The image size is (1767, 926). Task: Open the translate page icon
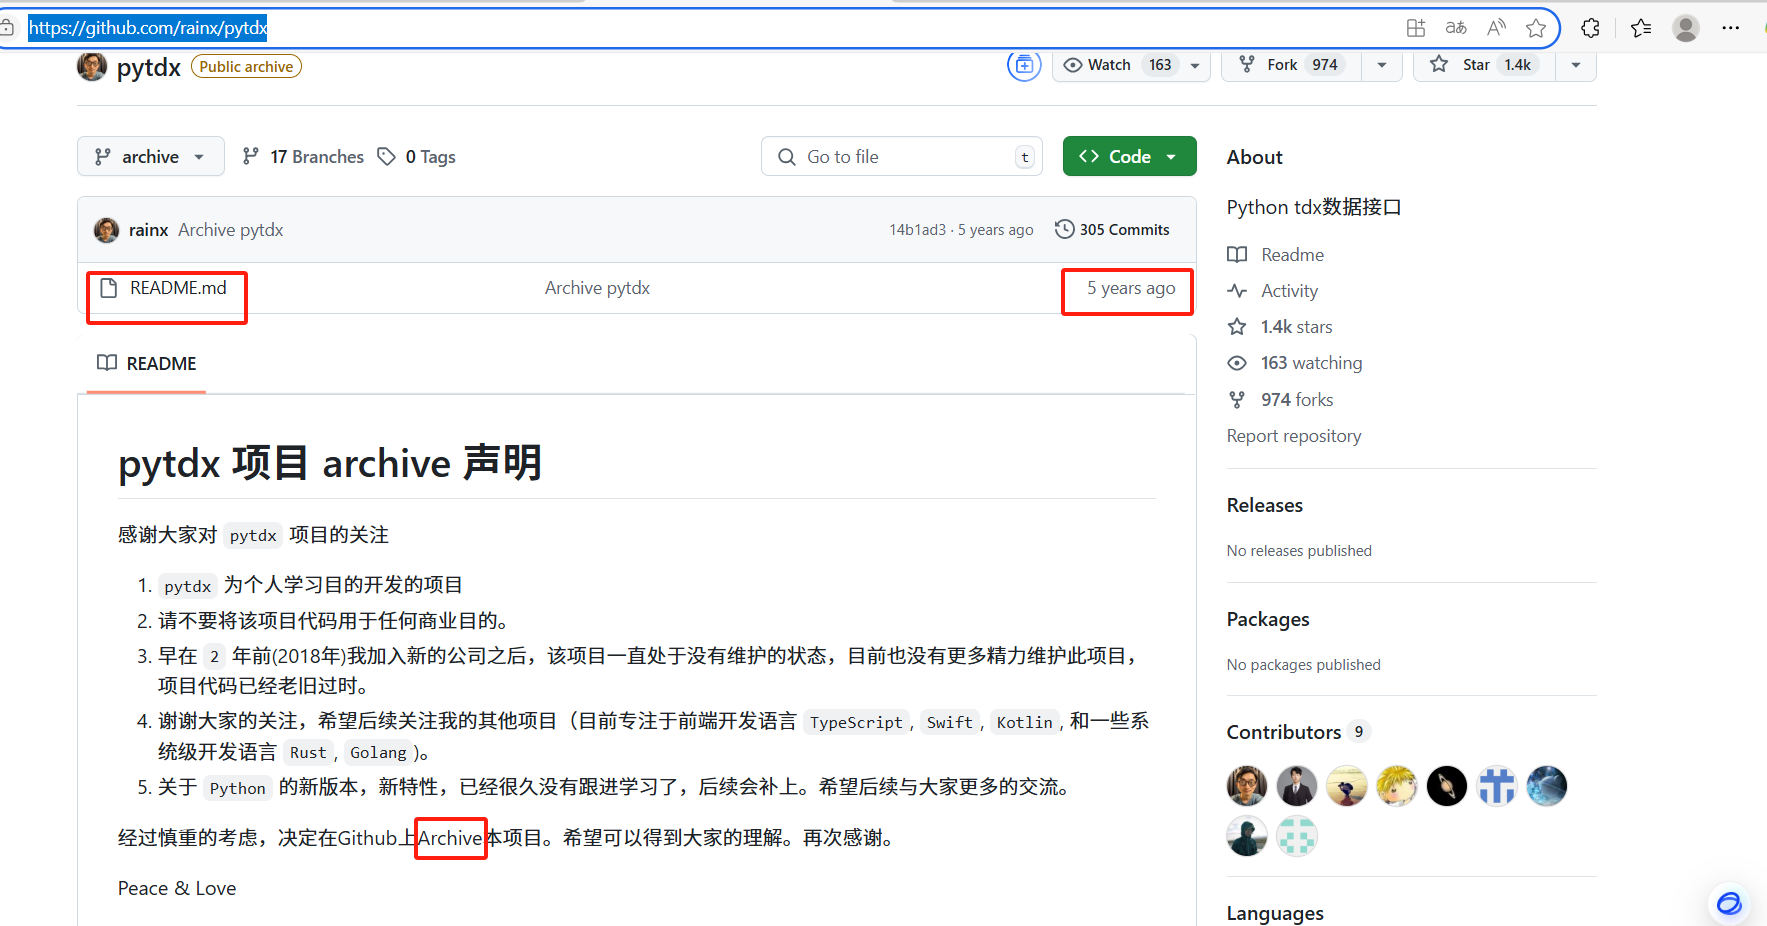(1456, 28)
